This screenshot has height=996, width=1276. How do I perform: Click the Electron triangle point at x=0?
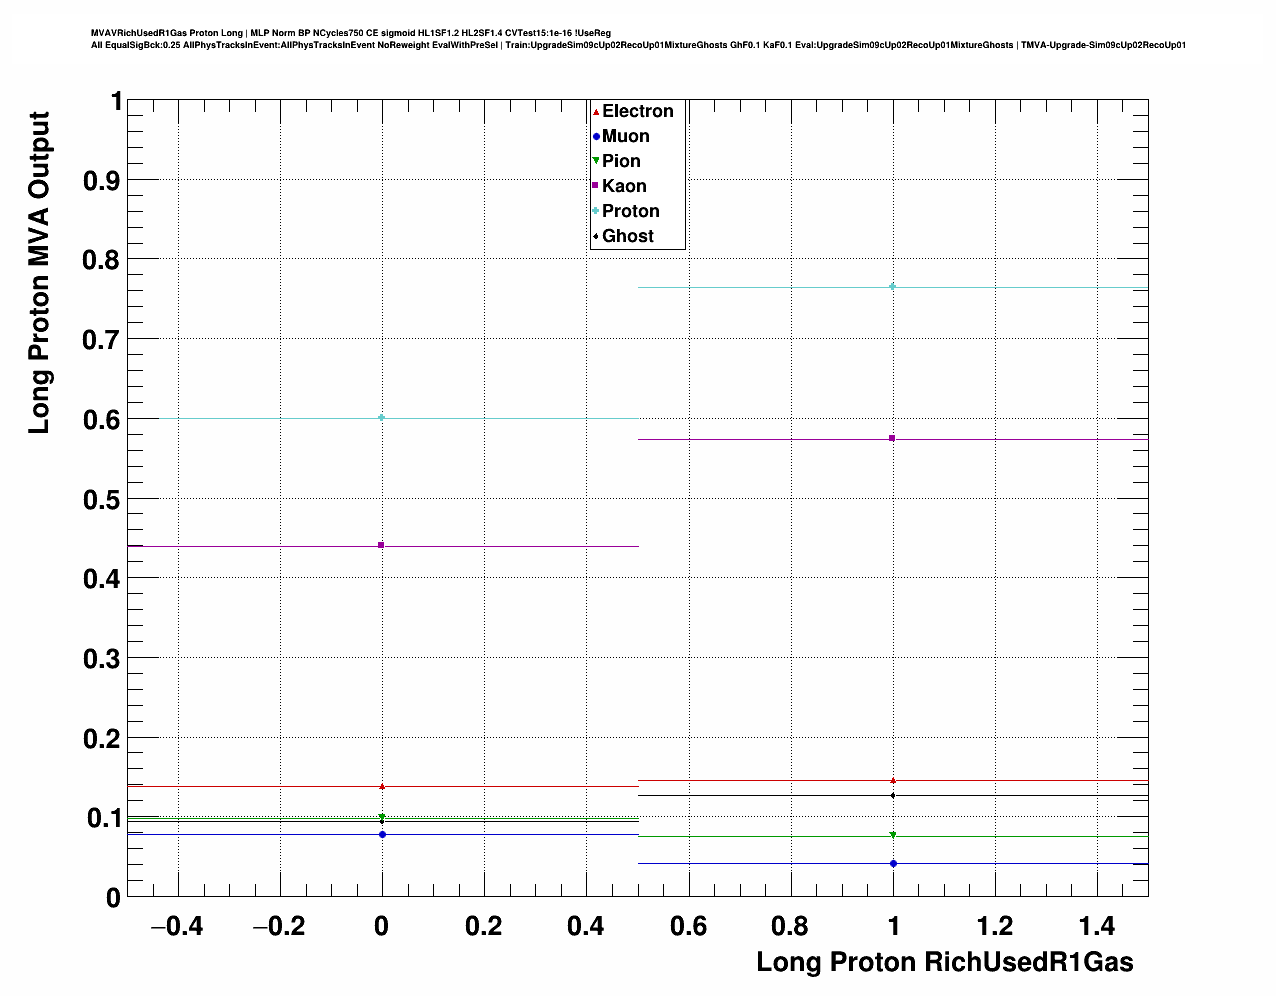tap(382, 786)
